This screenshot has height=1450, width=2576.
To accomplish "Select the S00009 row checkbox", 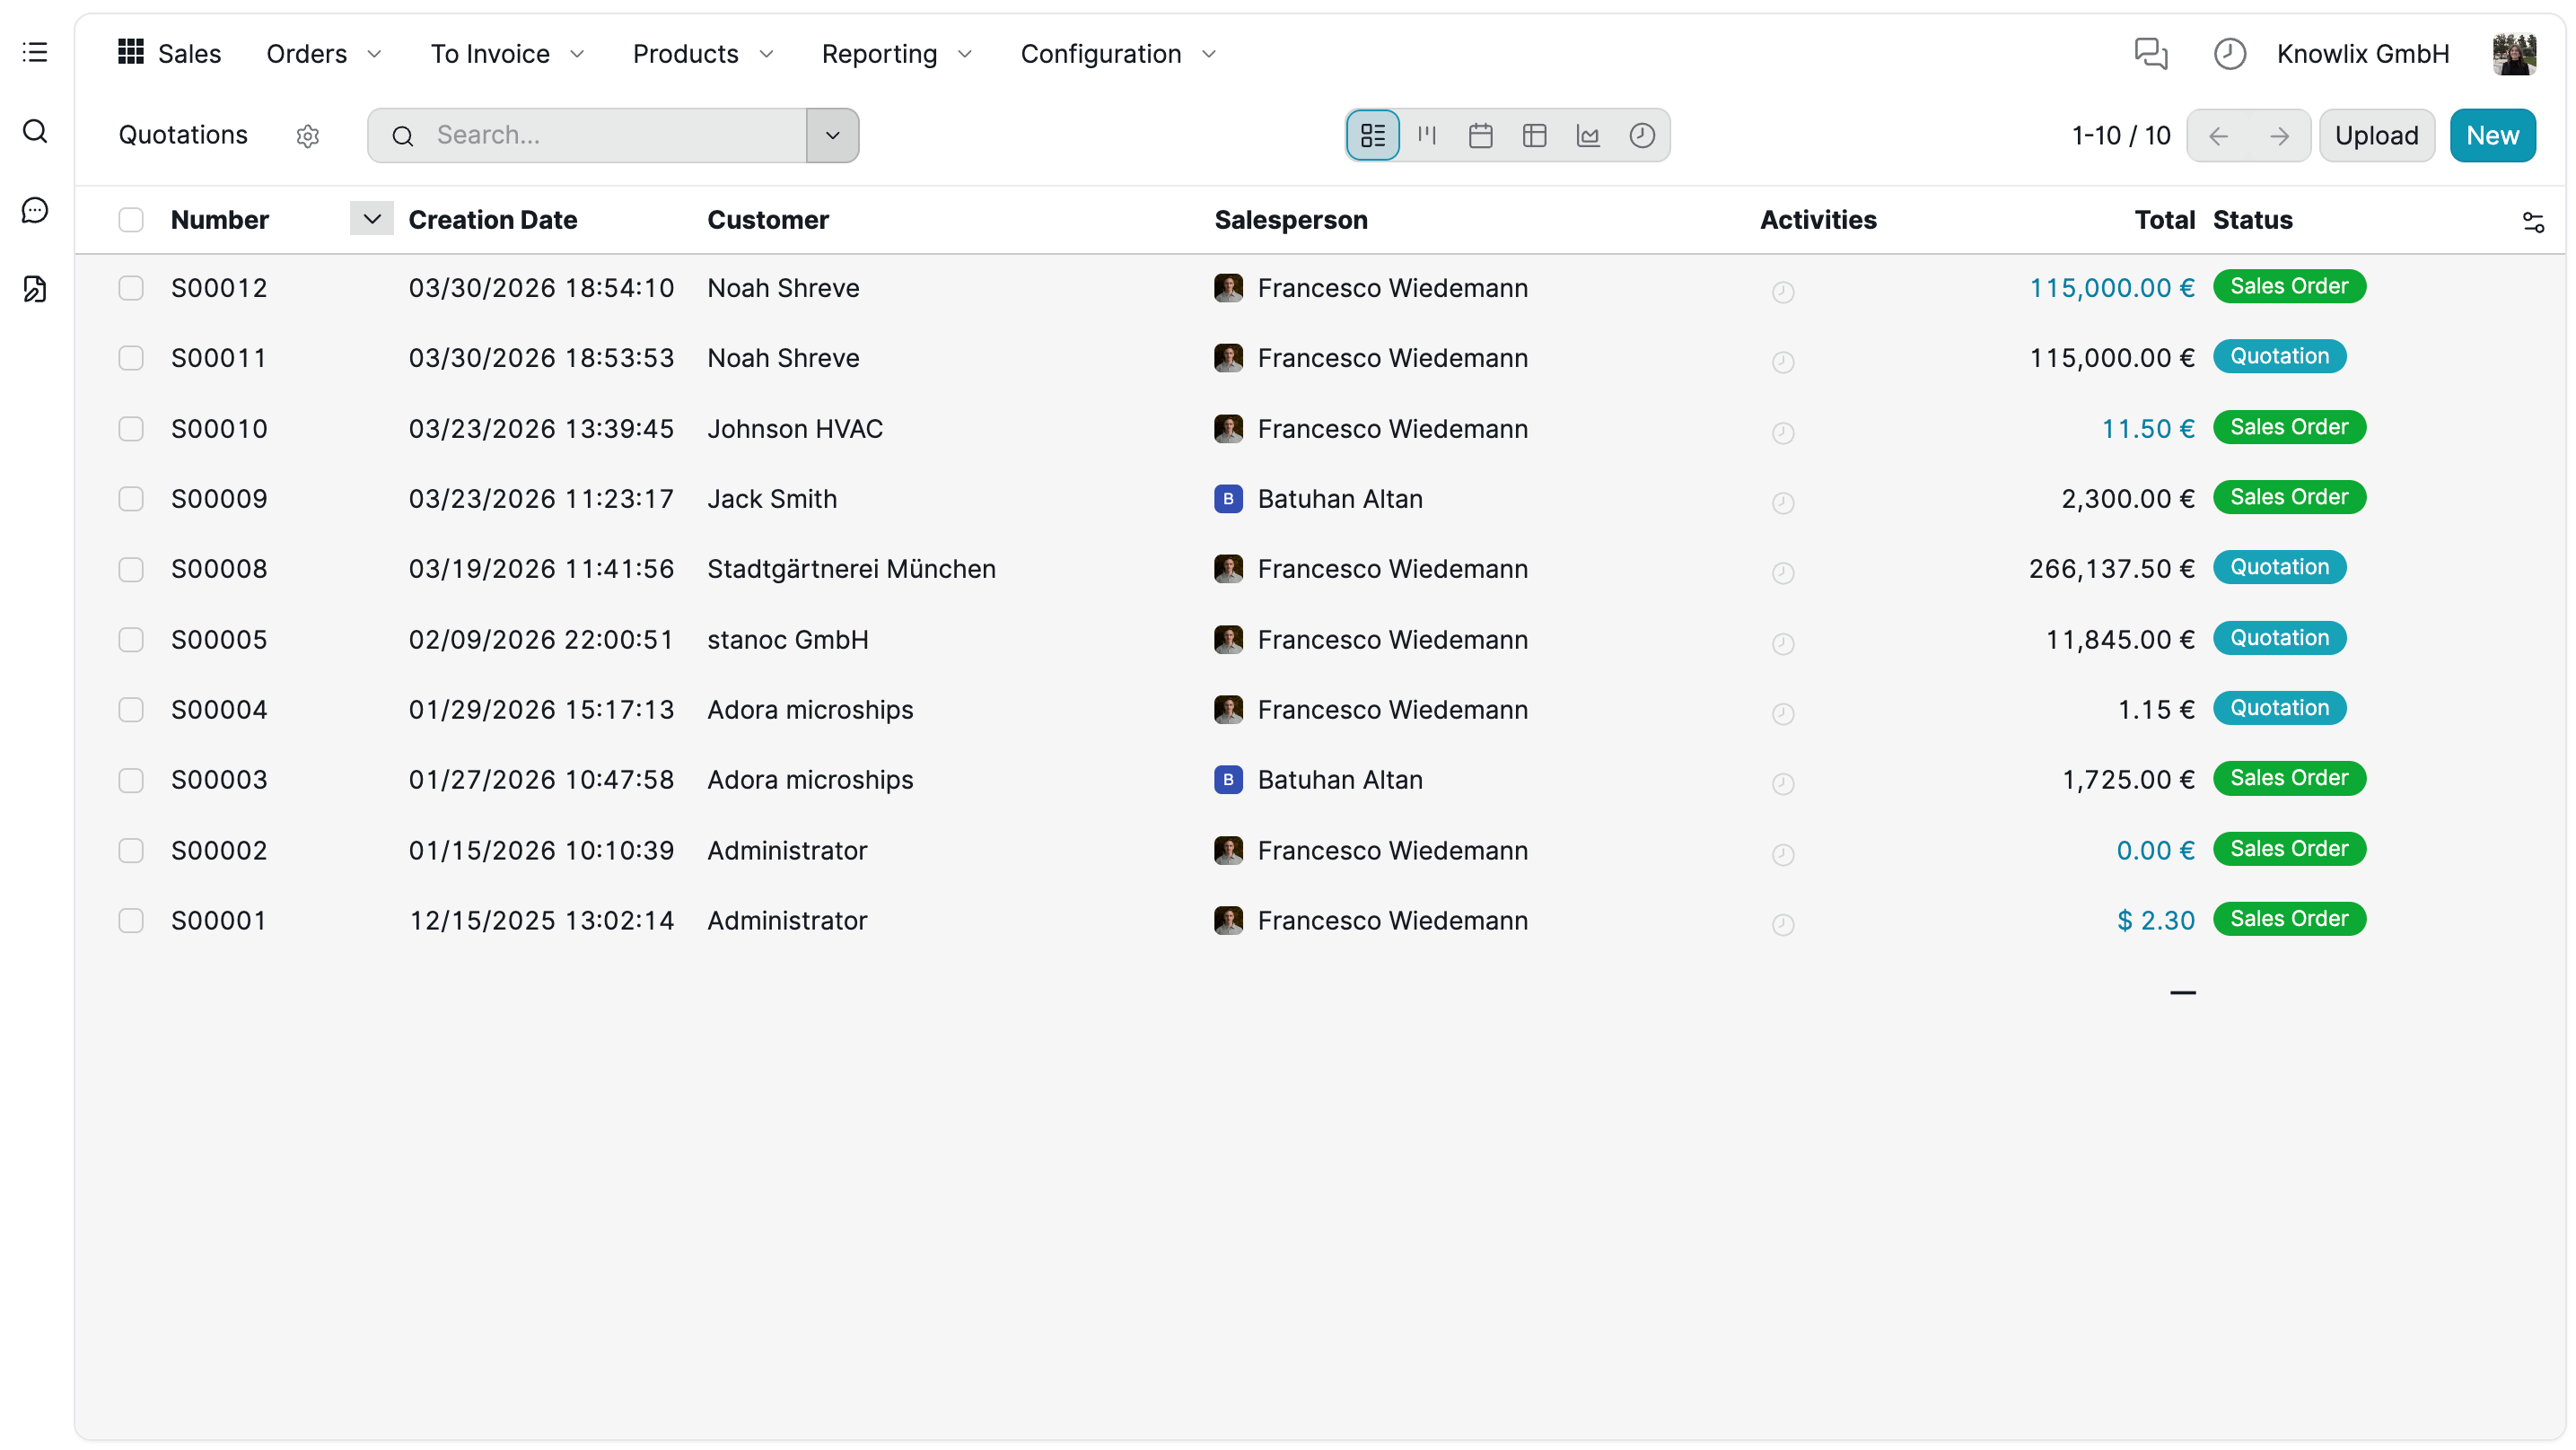I will pyautogui.click(x=131, y=499).
